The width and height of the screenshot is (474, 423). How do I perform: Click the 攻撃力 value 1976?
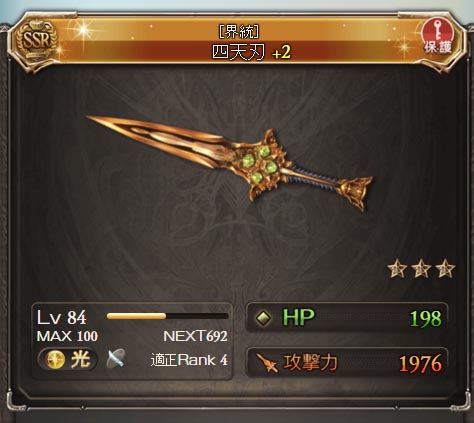[x=421, y=364]
